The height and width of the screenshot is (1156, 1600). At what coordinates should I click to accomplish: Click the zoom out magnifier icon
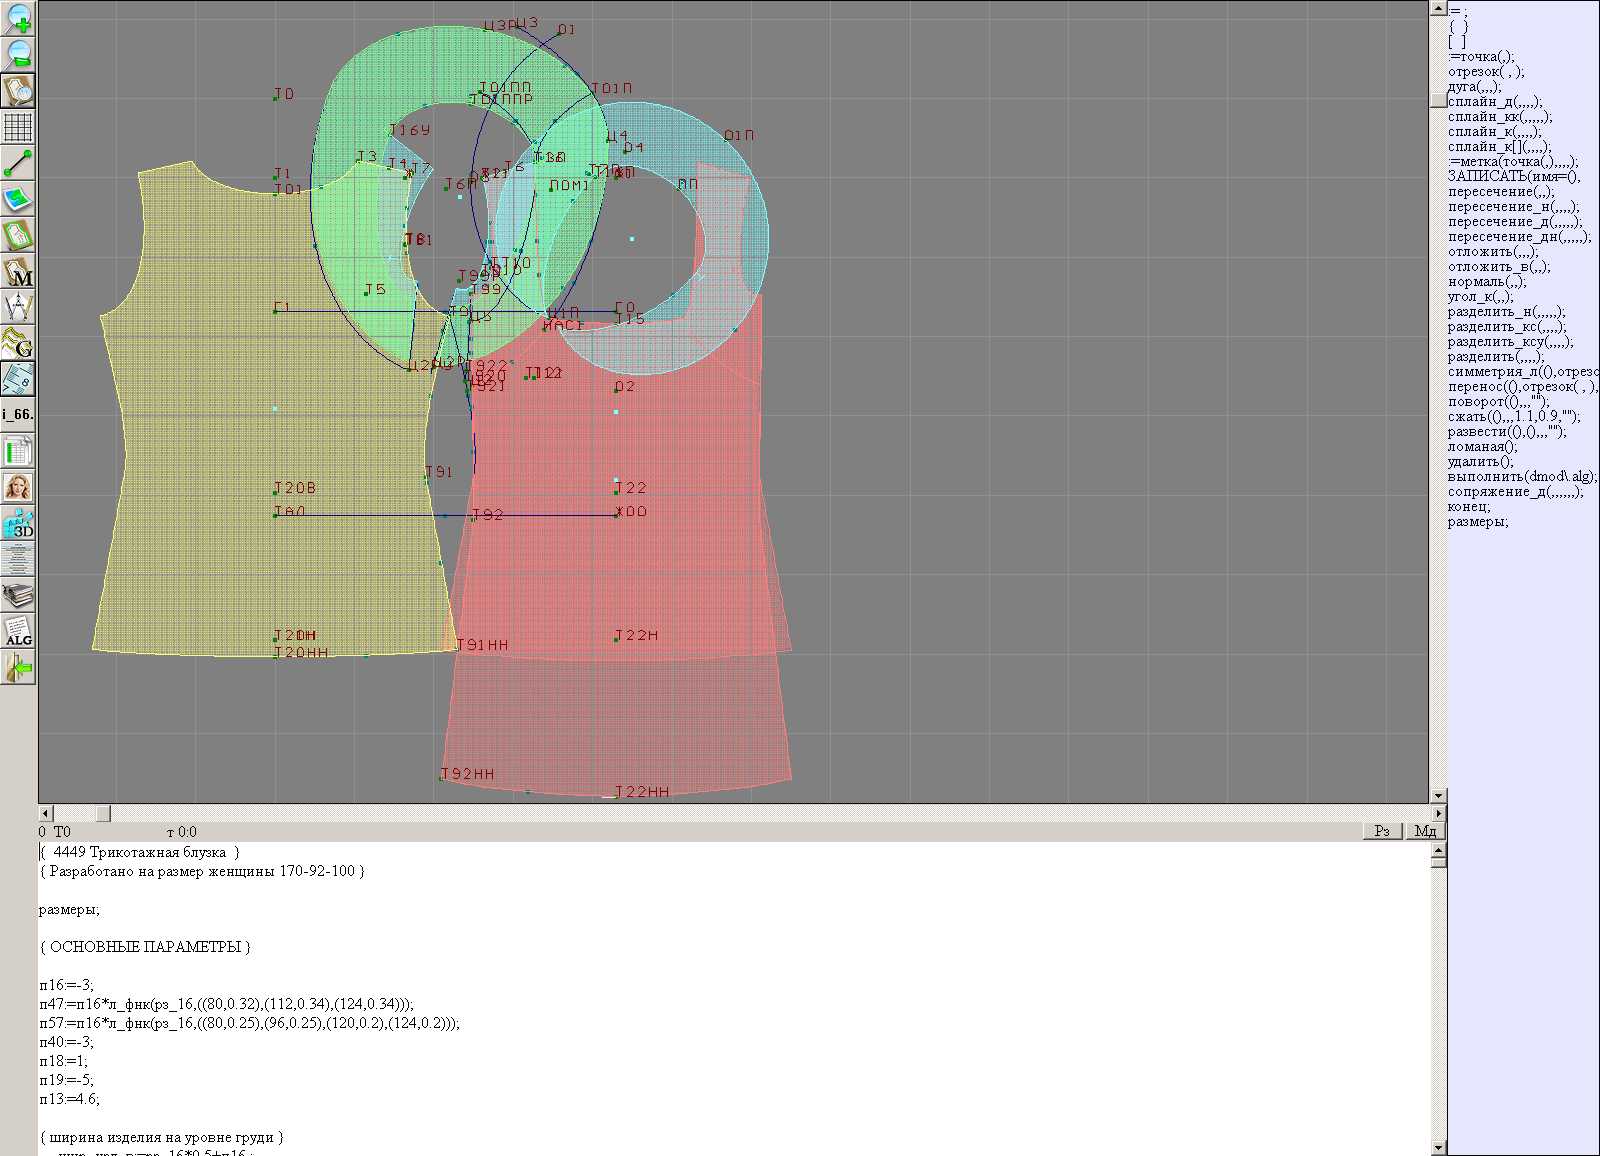[x=18, y=54]
